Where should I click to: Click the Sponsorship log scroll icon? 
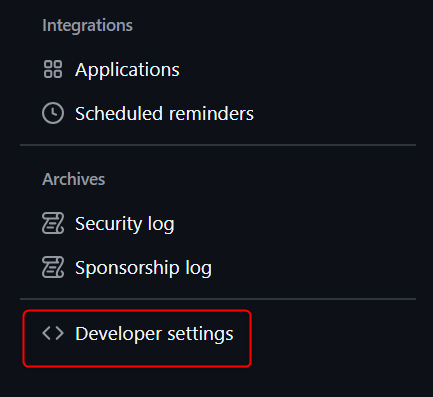point(53,267)
